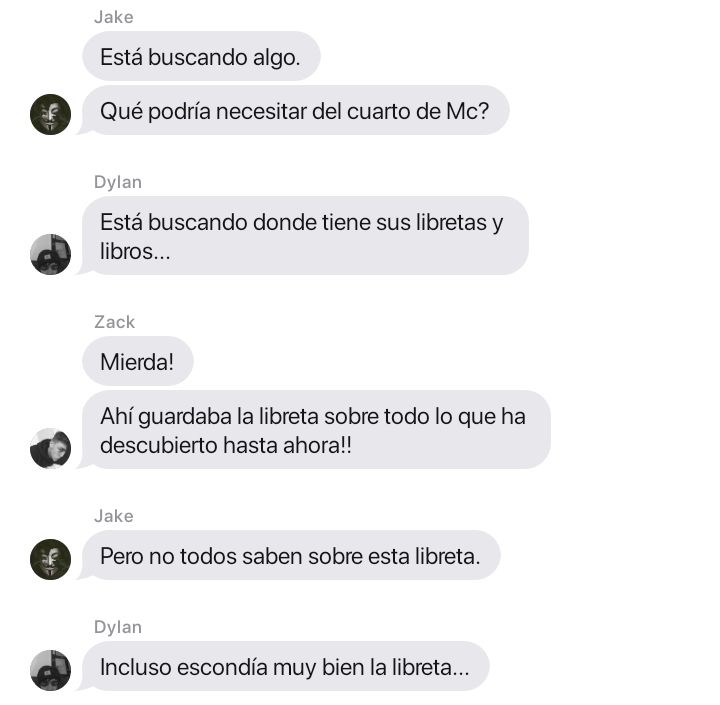Image resolution: width=720 pixels, height=705 pixels.
Task: Tap the second 'Jake' sender name label
Action: point(114,516)
